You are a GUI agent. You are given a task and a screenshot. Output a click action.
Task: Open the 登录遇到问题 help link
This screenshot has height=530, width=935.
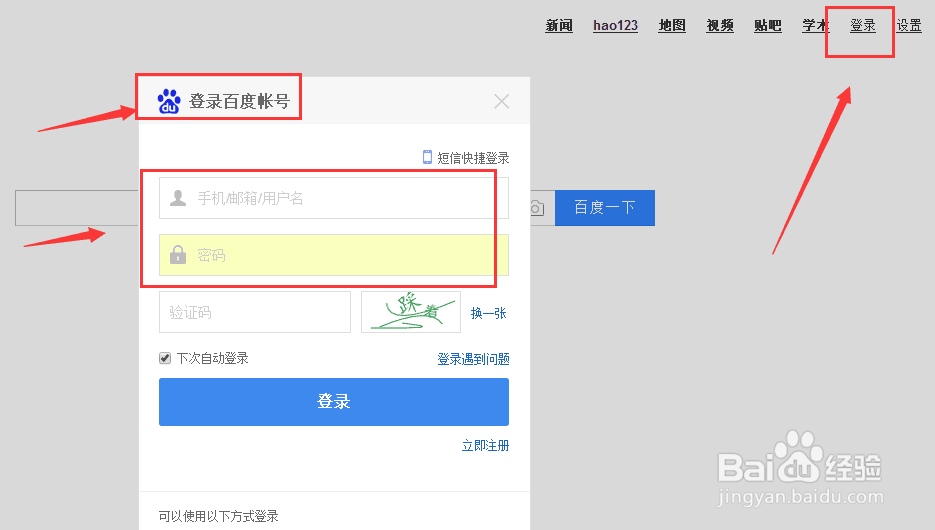click(473, 359)
